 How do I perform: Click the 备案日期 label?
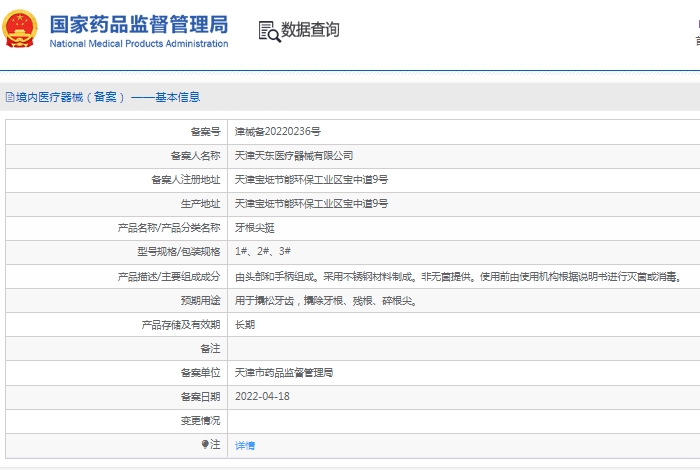coord(200,397)
